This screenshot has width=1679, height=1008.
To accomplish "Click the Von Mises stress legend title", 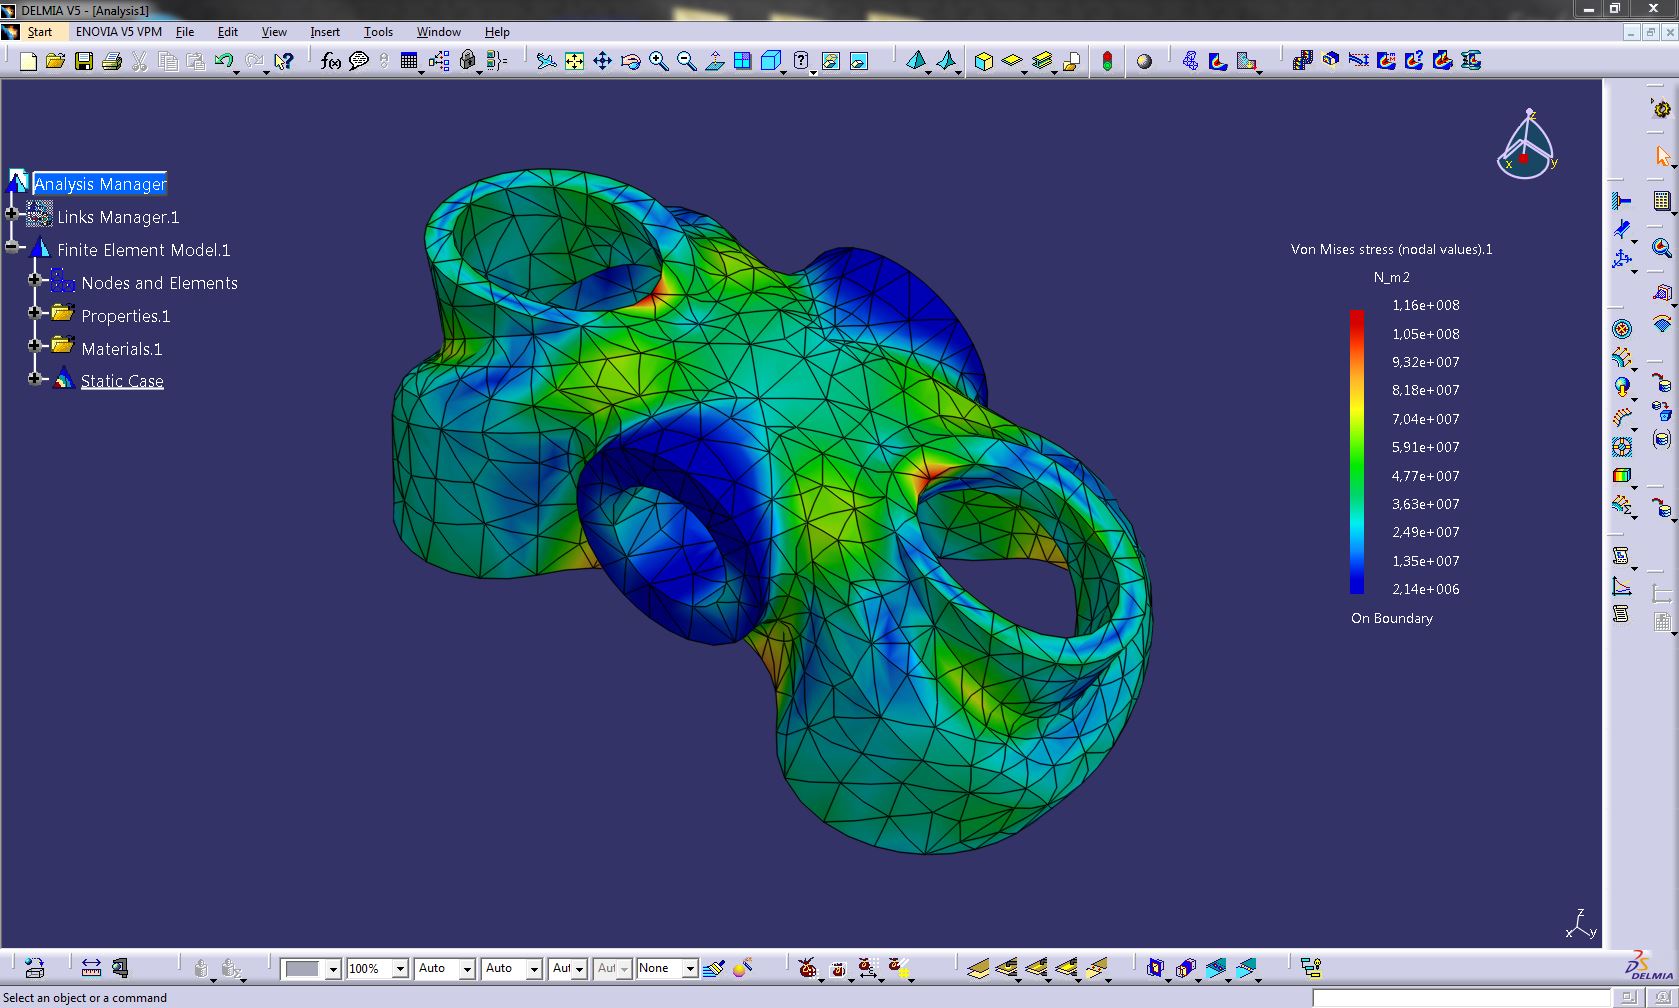I will (x=1391, y=249).
